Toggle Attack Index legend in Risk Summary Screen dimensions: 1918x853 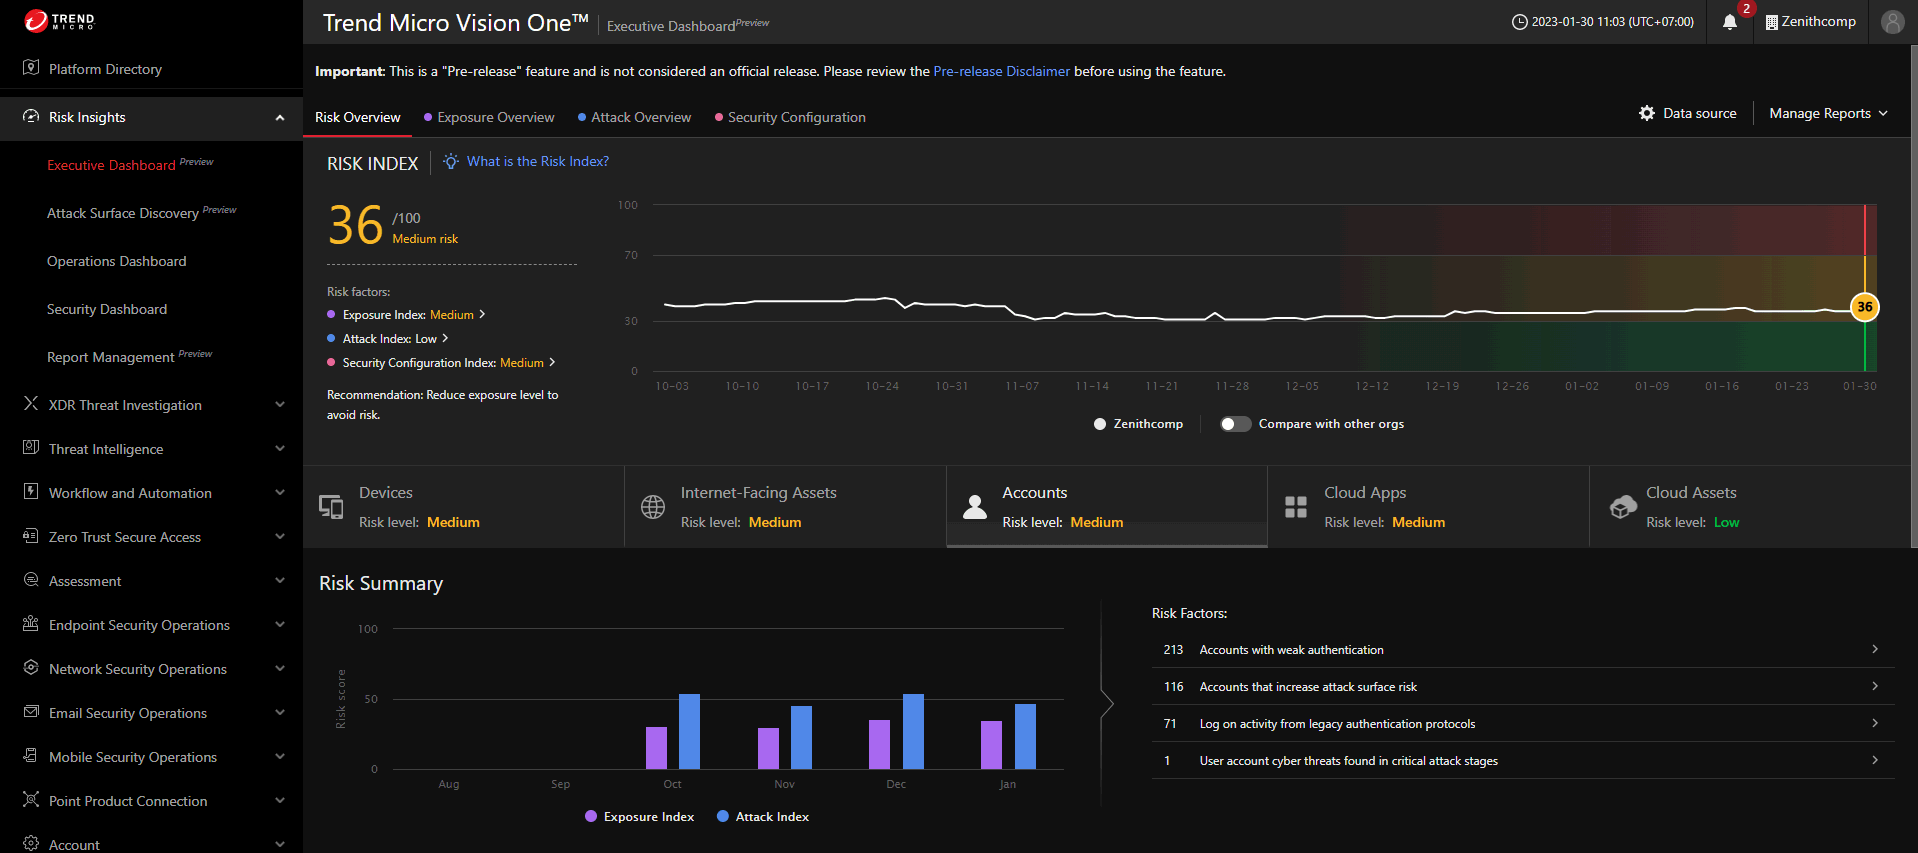(x=763, y=817)
